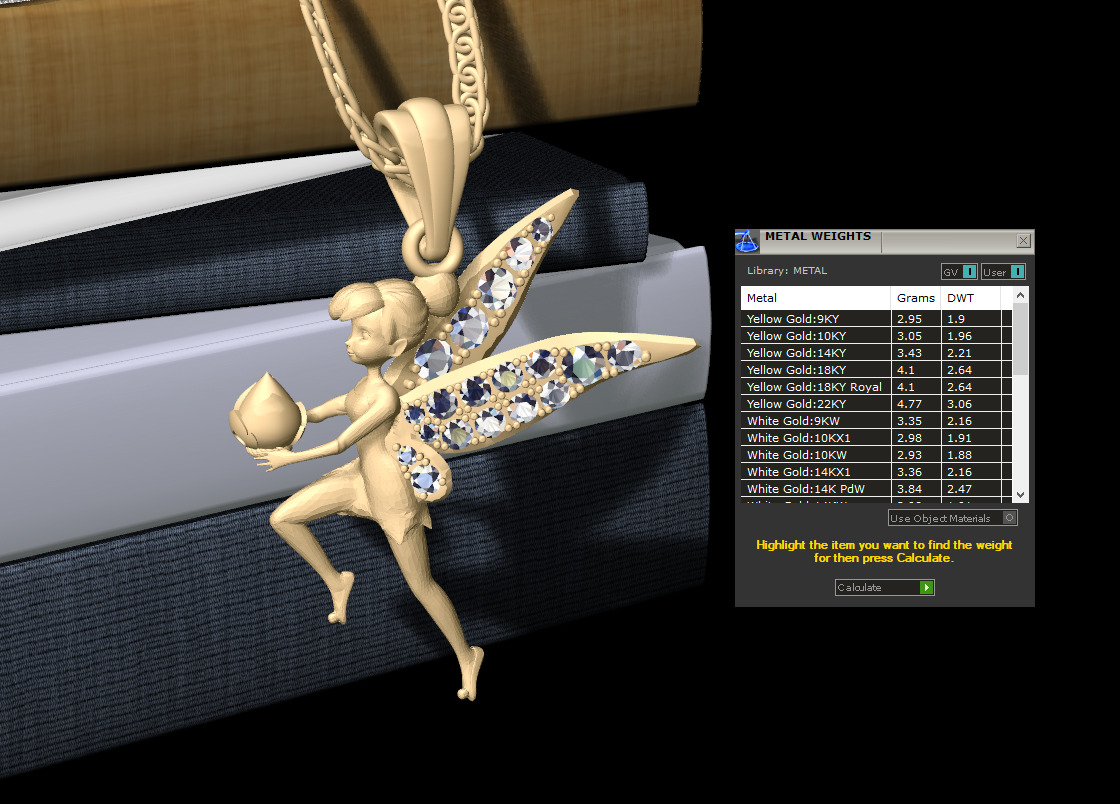This screenshot has width=1120, height=804.
Task: Click the 1.96 DWT value
Action: point(959,336)
